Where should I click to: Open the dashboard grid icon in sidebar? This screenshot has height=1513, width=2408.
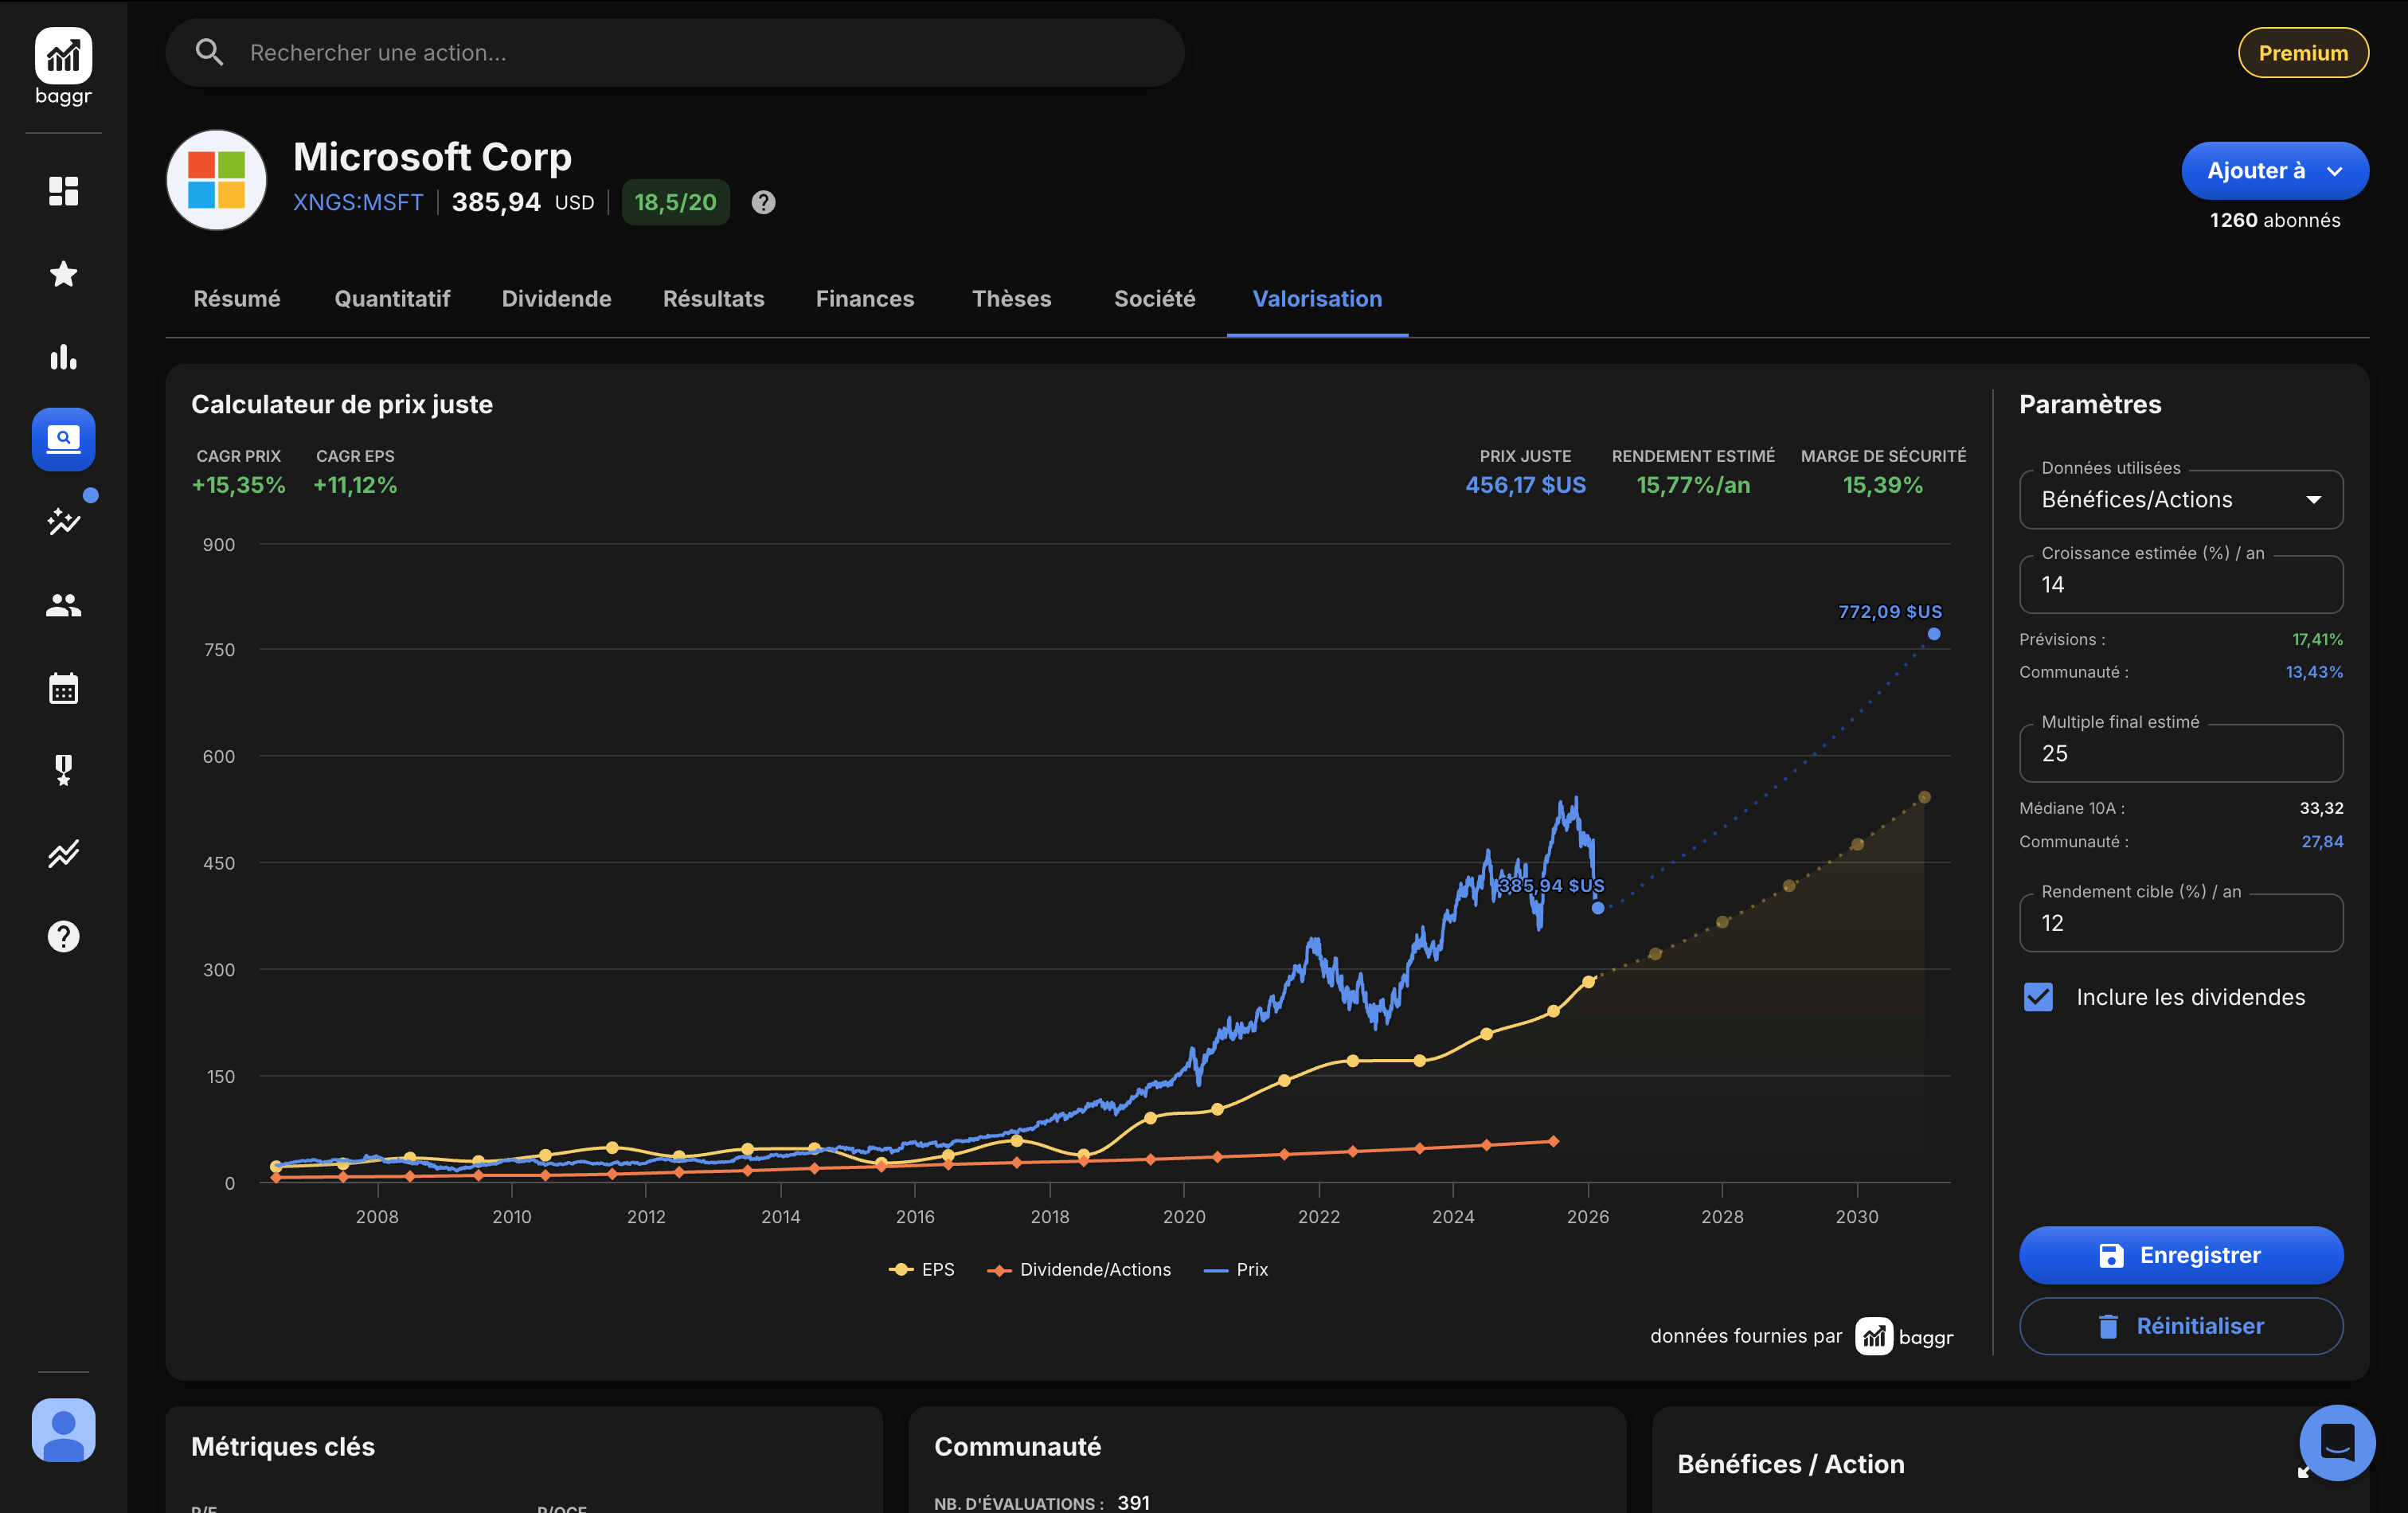pyautogui.click(x=63, y=190)
